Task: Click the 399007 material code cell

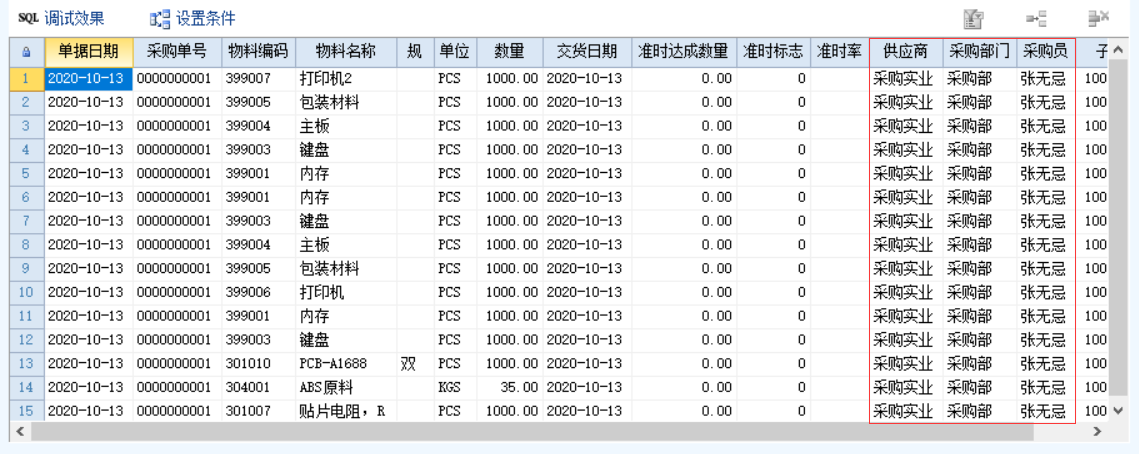Action: pos(259,78)
